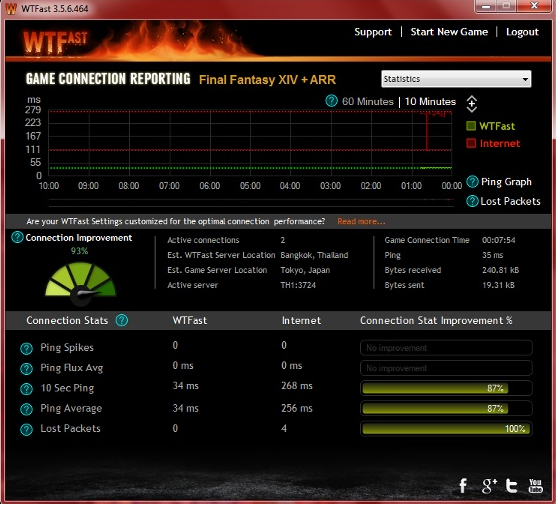Click Logout link

coord(522,32)
